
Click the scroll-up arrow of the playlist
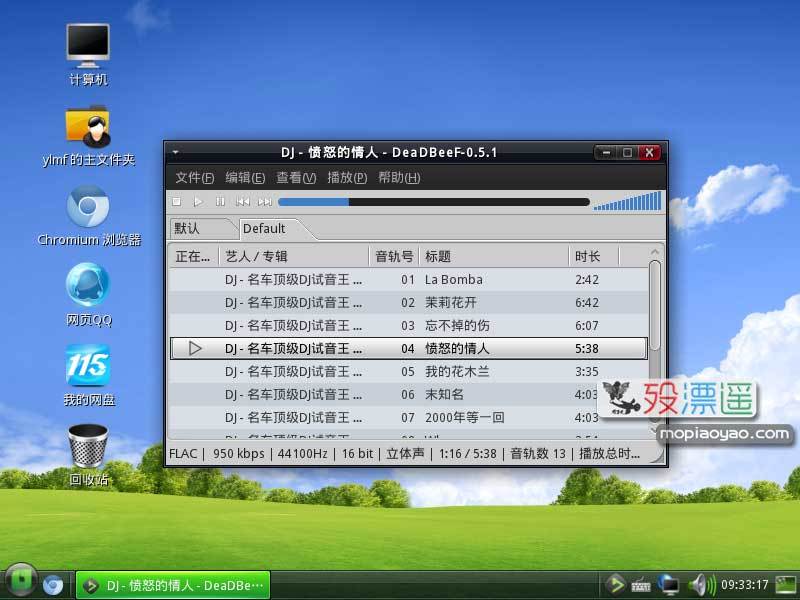point(655,252)
